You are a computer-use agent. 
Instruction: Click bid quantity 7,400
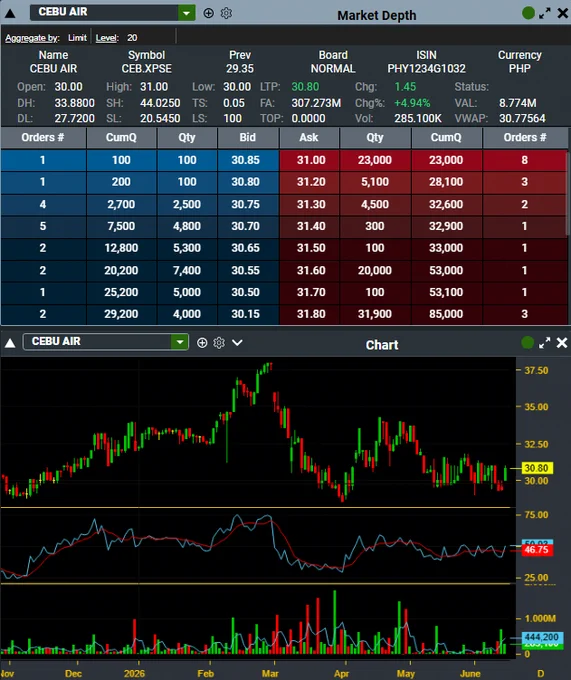(187, 271)
